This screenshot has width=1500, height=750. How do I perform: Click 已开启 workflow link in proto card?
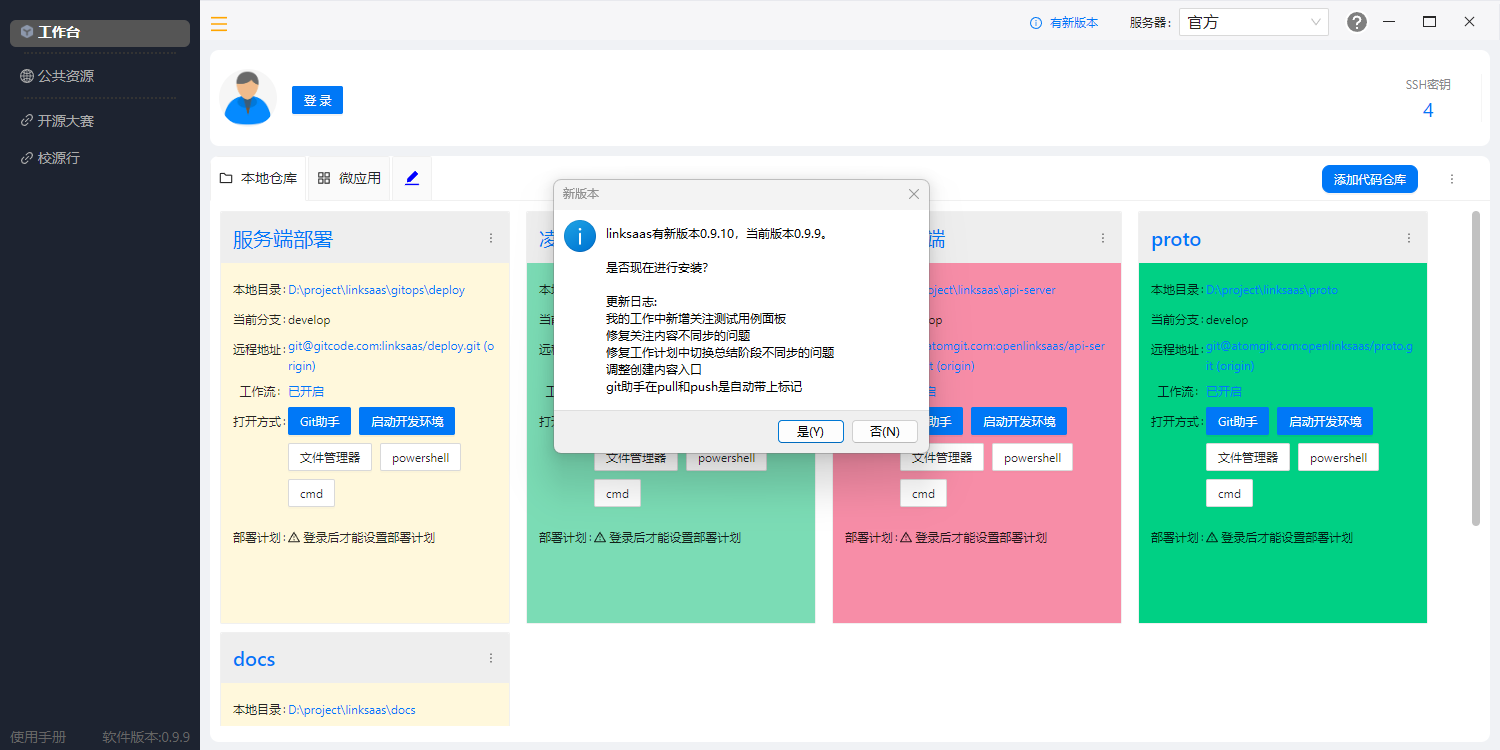1224,391
